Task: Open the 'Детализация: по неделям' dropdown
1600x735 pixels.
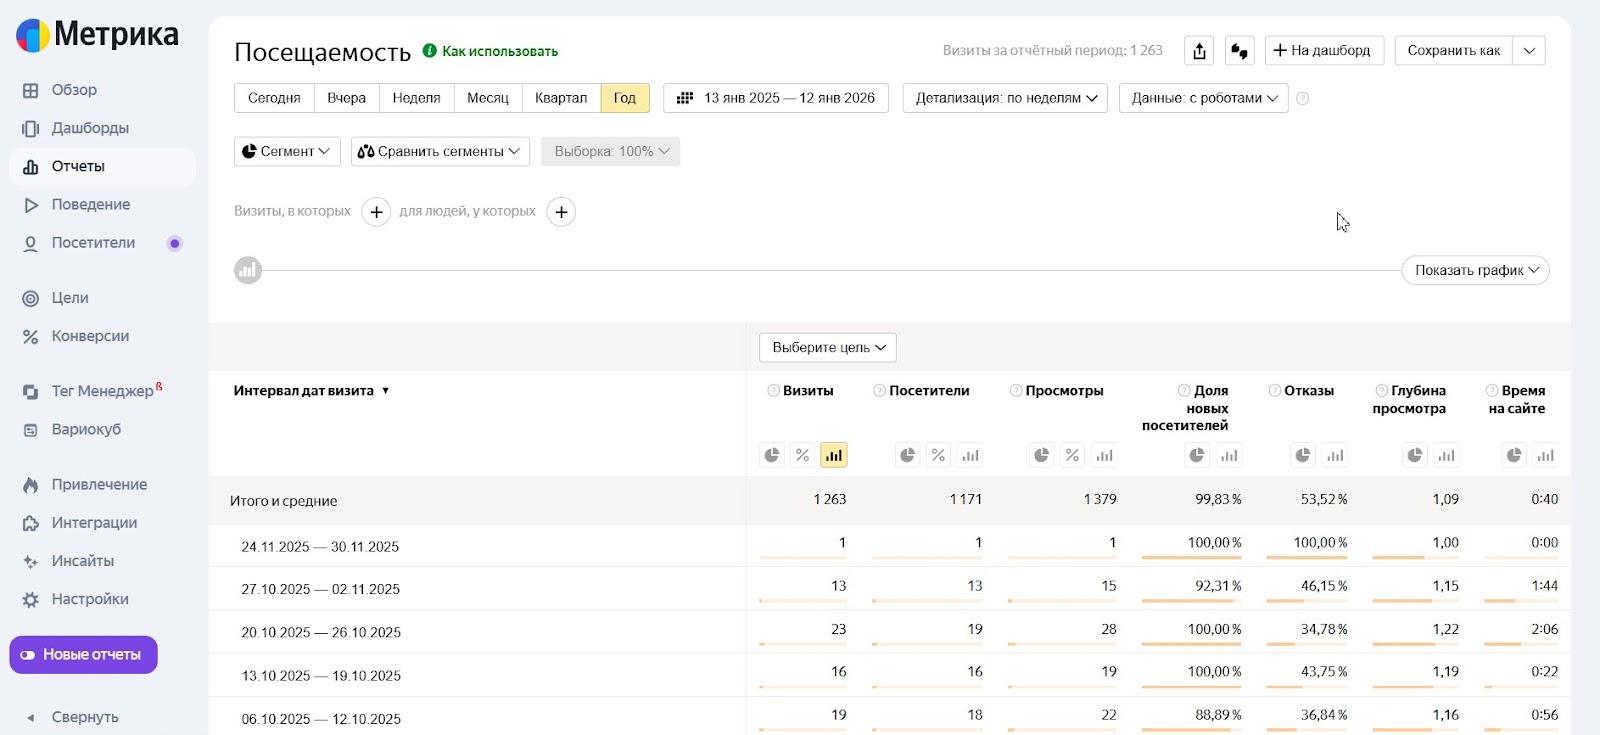Action: tap(1005, 98)
